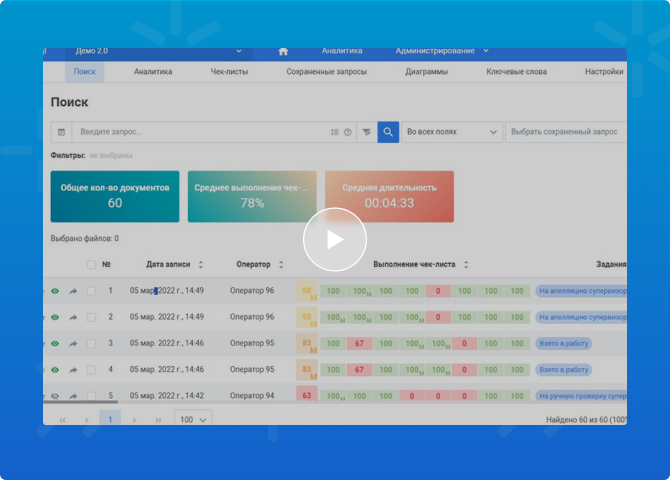Click the list options icon in search field
This screenshot has width=670, height=480.
coord(335,132)
